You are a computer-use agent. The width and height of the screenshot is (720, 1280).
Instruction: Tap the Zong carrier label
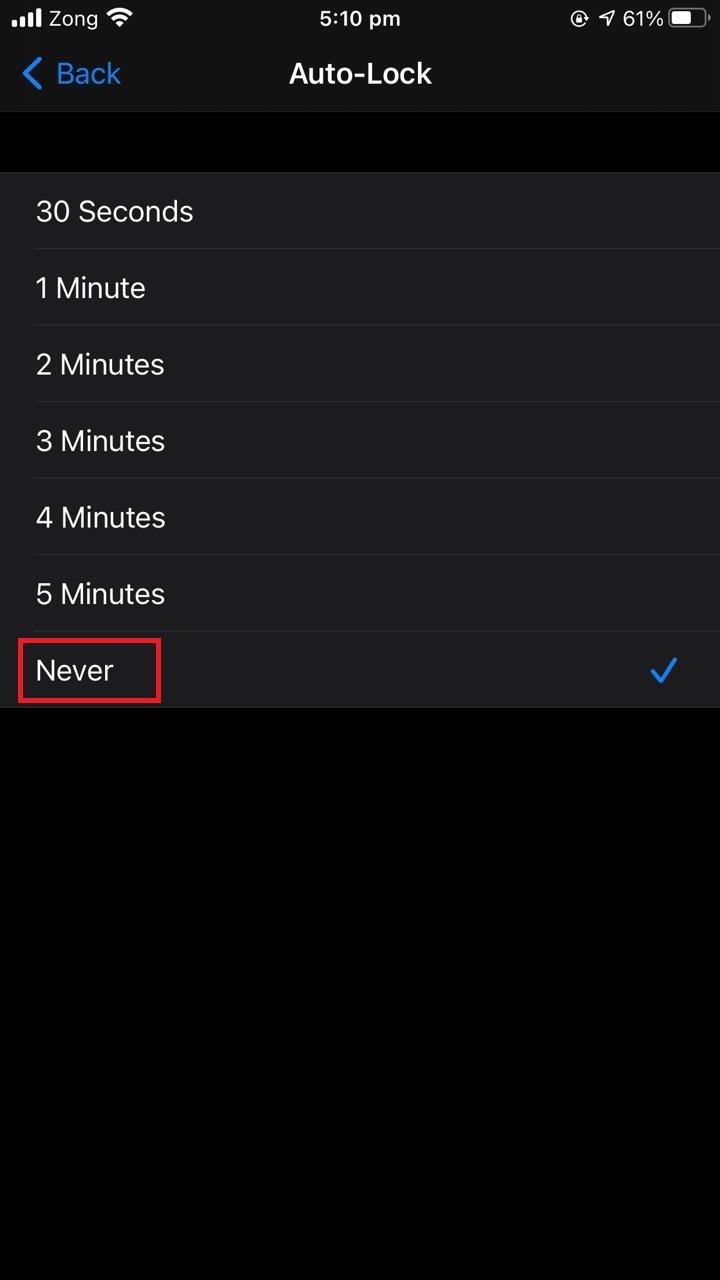pos(74,18)
